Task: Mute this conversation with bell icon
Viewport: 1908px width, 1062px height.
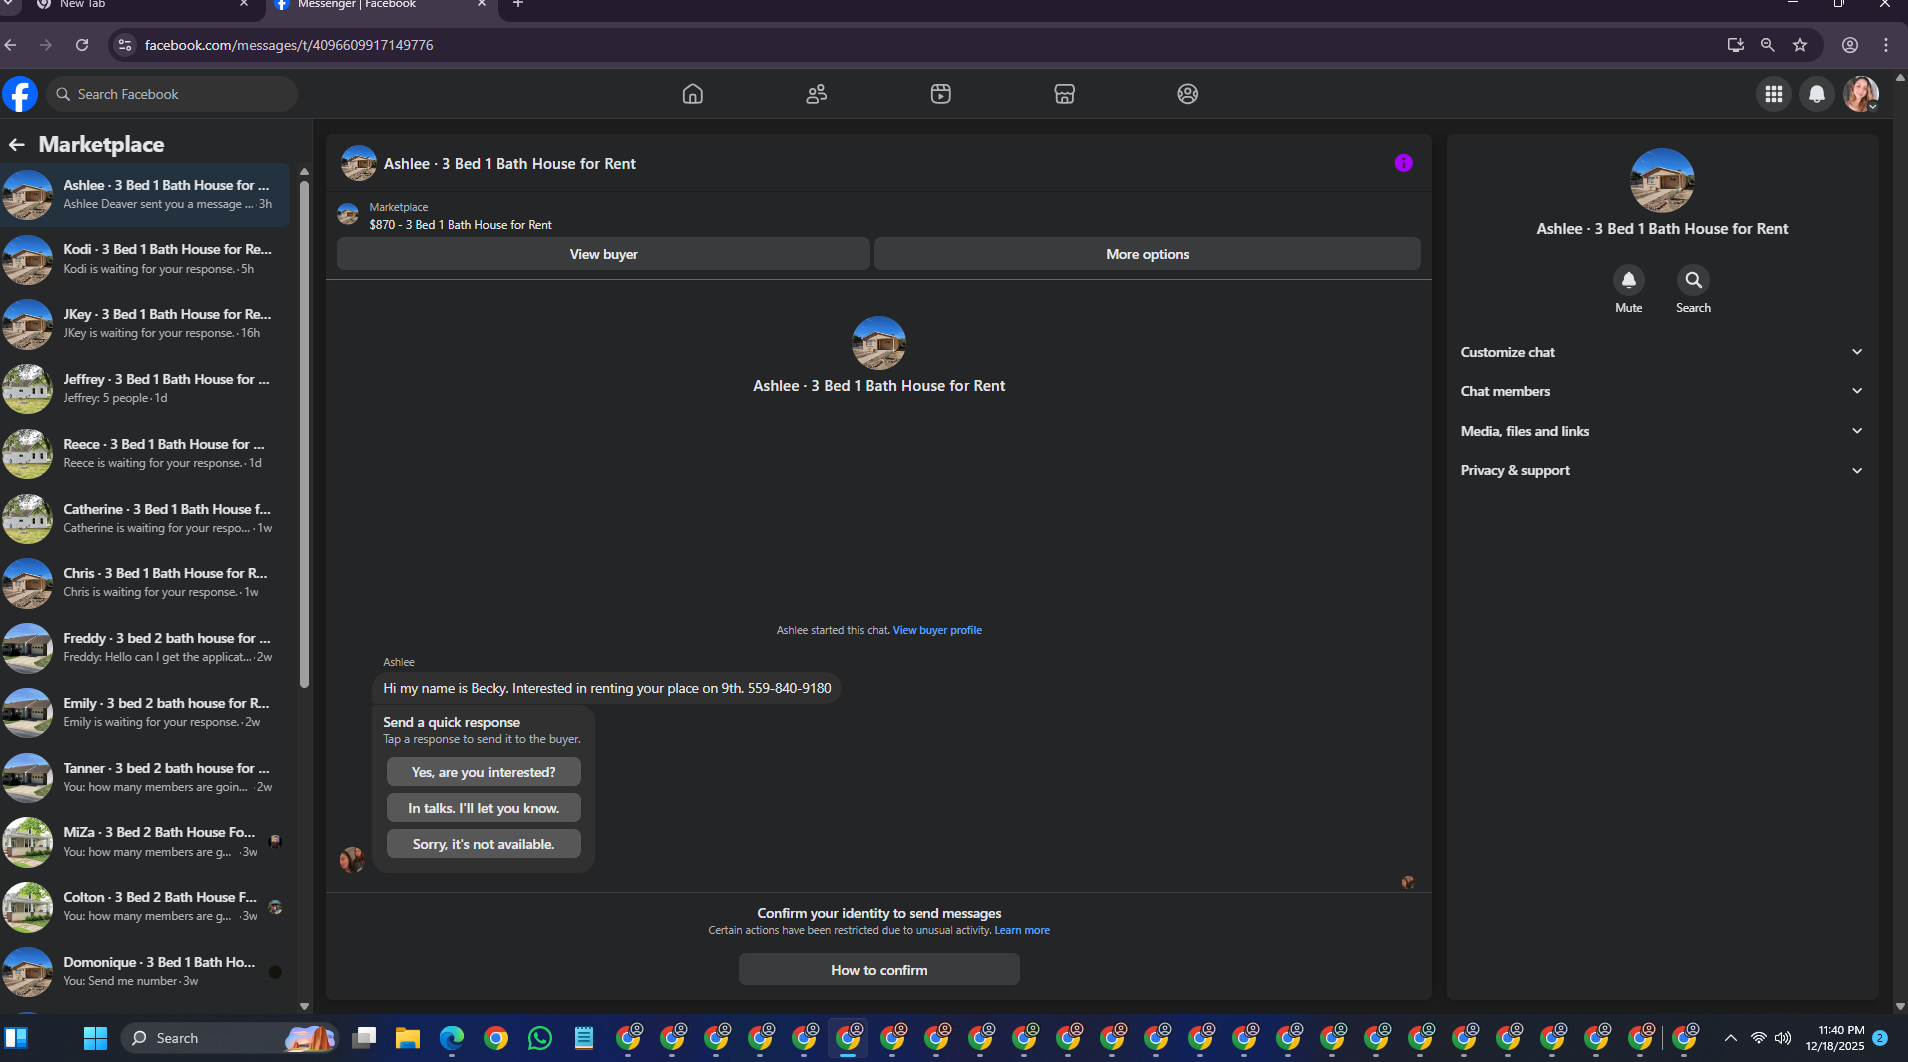Action: point(1628,280)
